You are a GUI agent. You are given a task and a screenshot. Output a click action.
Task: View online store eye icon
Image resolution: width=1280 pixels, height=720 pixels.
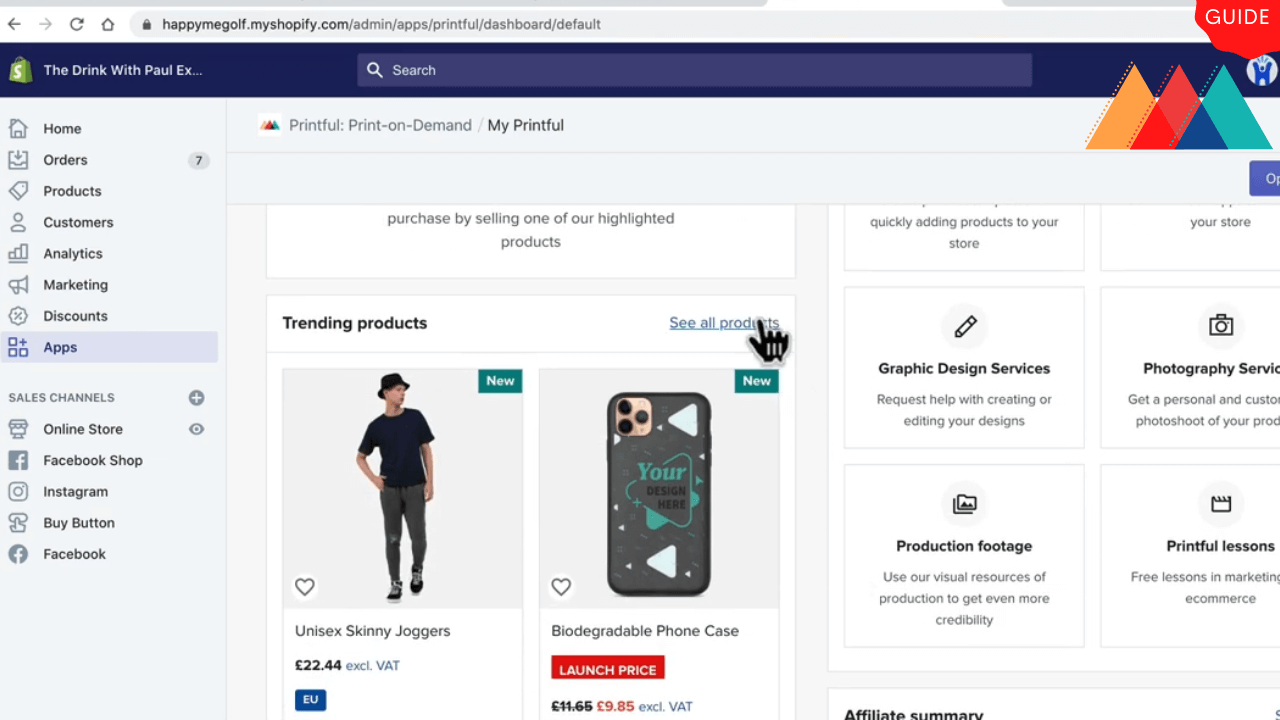(196, 429)
